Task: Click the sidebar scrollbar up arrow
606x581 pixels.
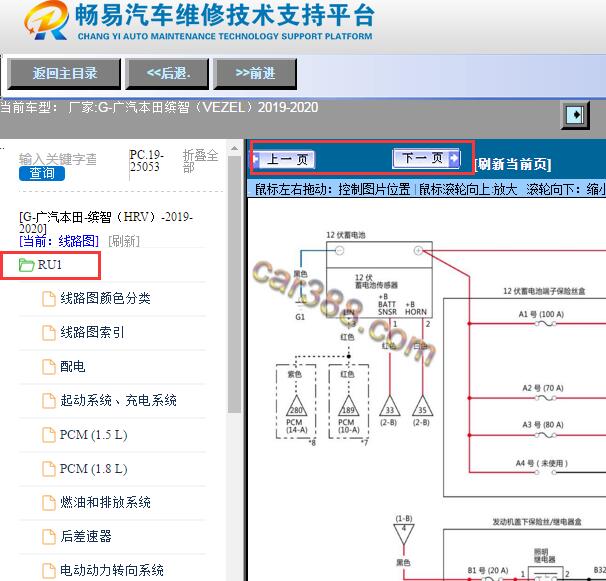Action: (234, 148)
